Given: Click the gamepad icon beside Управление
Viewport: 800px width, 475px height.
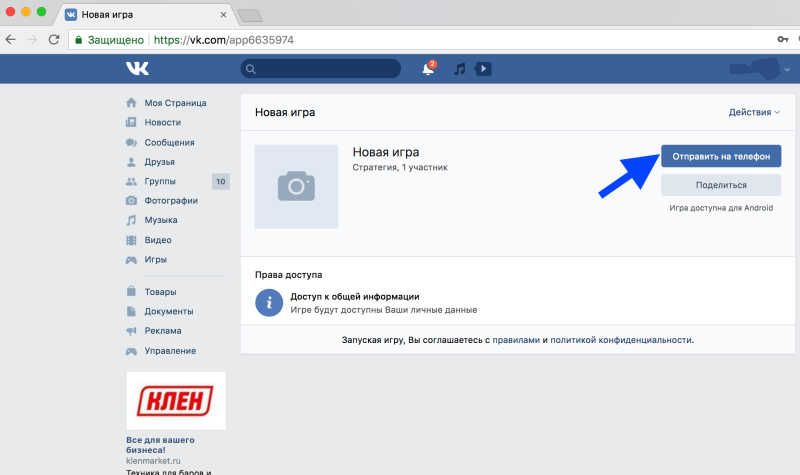Looking at the screenshot, I should click(x=131, y=351).
